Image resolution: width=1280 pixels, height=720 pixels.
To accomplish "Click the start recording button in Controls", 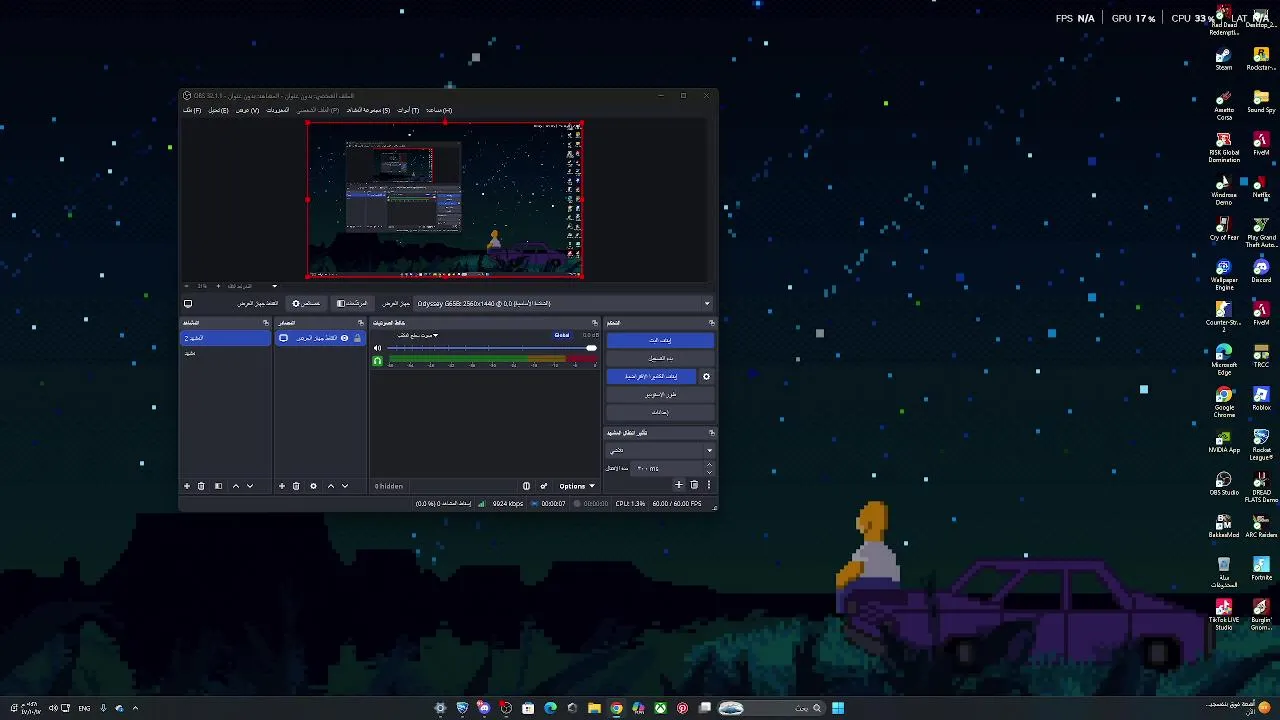I will click(x=660, y=358).
